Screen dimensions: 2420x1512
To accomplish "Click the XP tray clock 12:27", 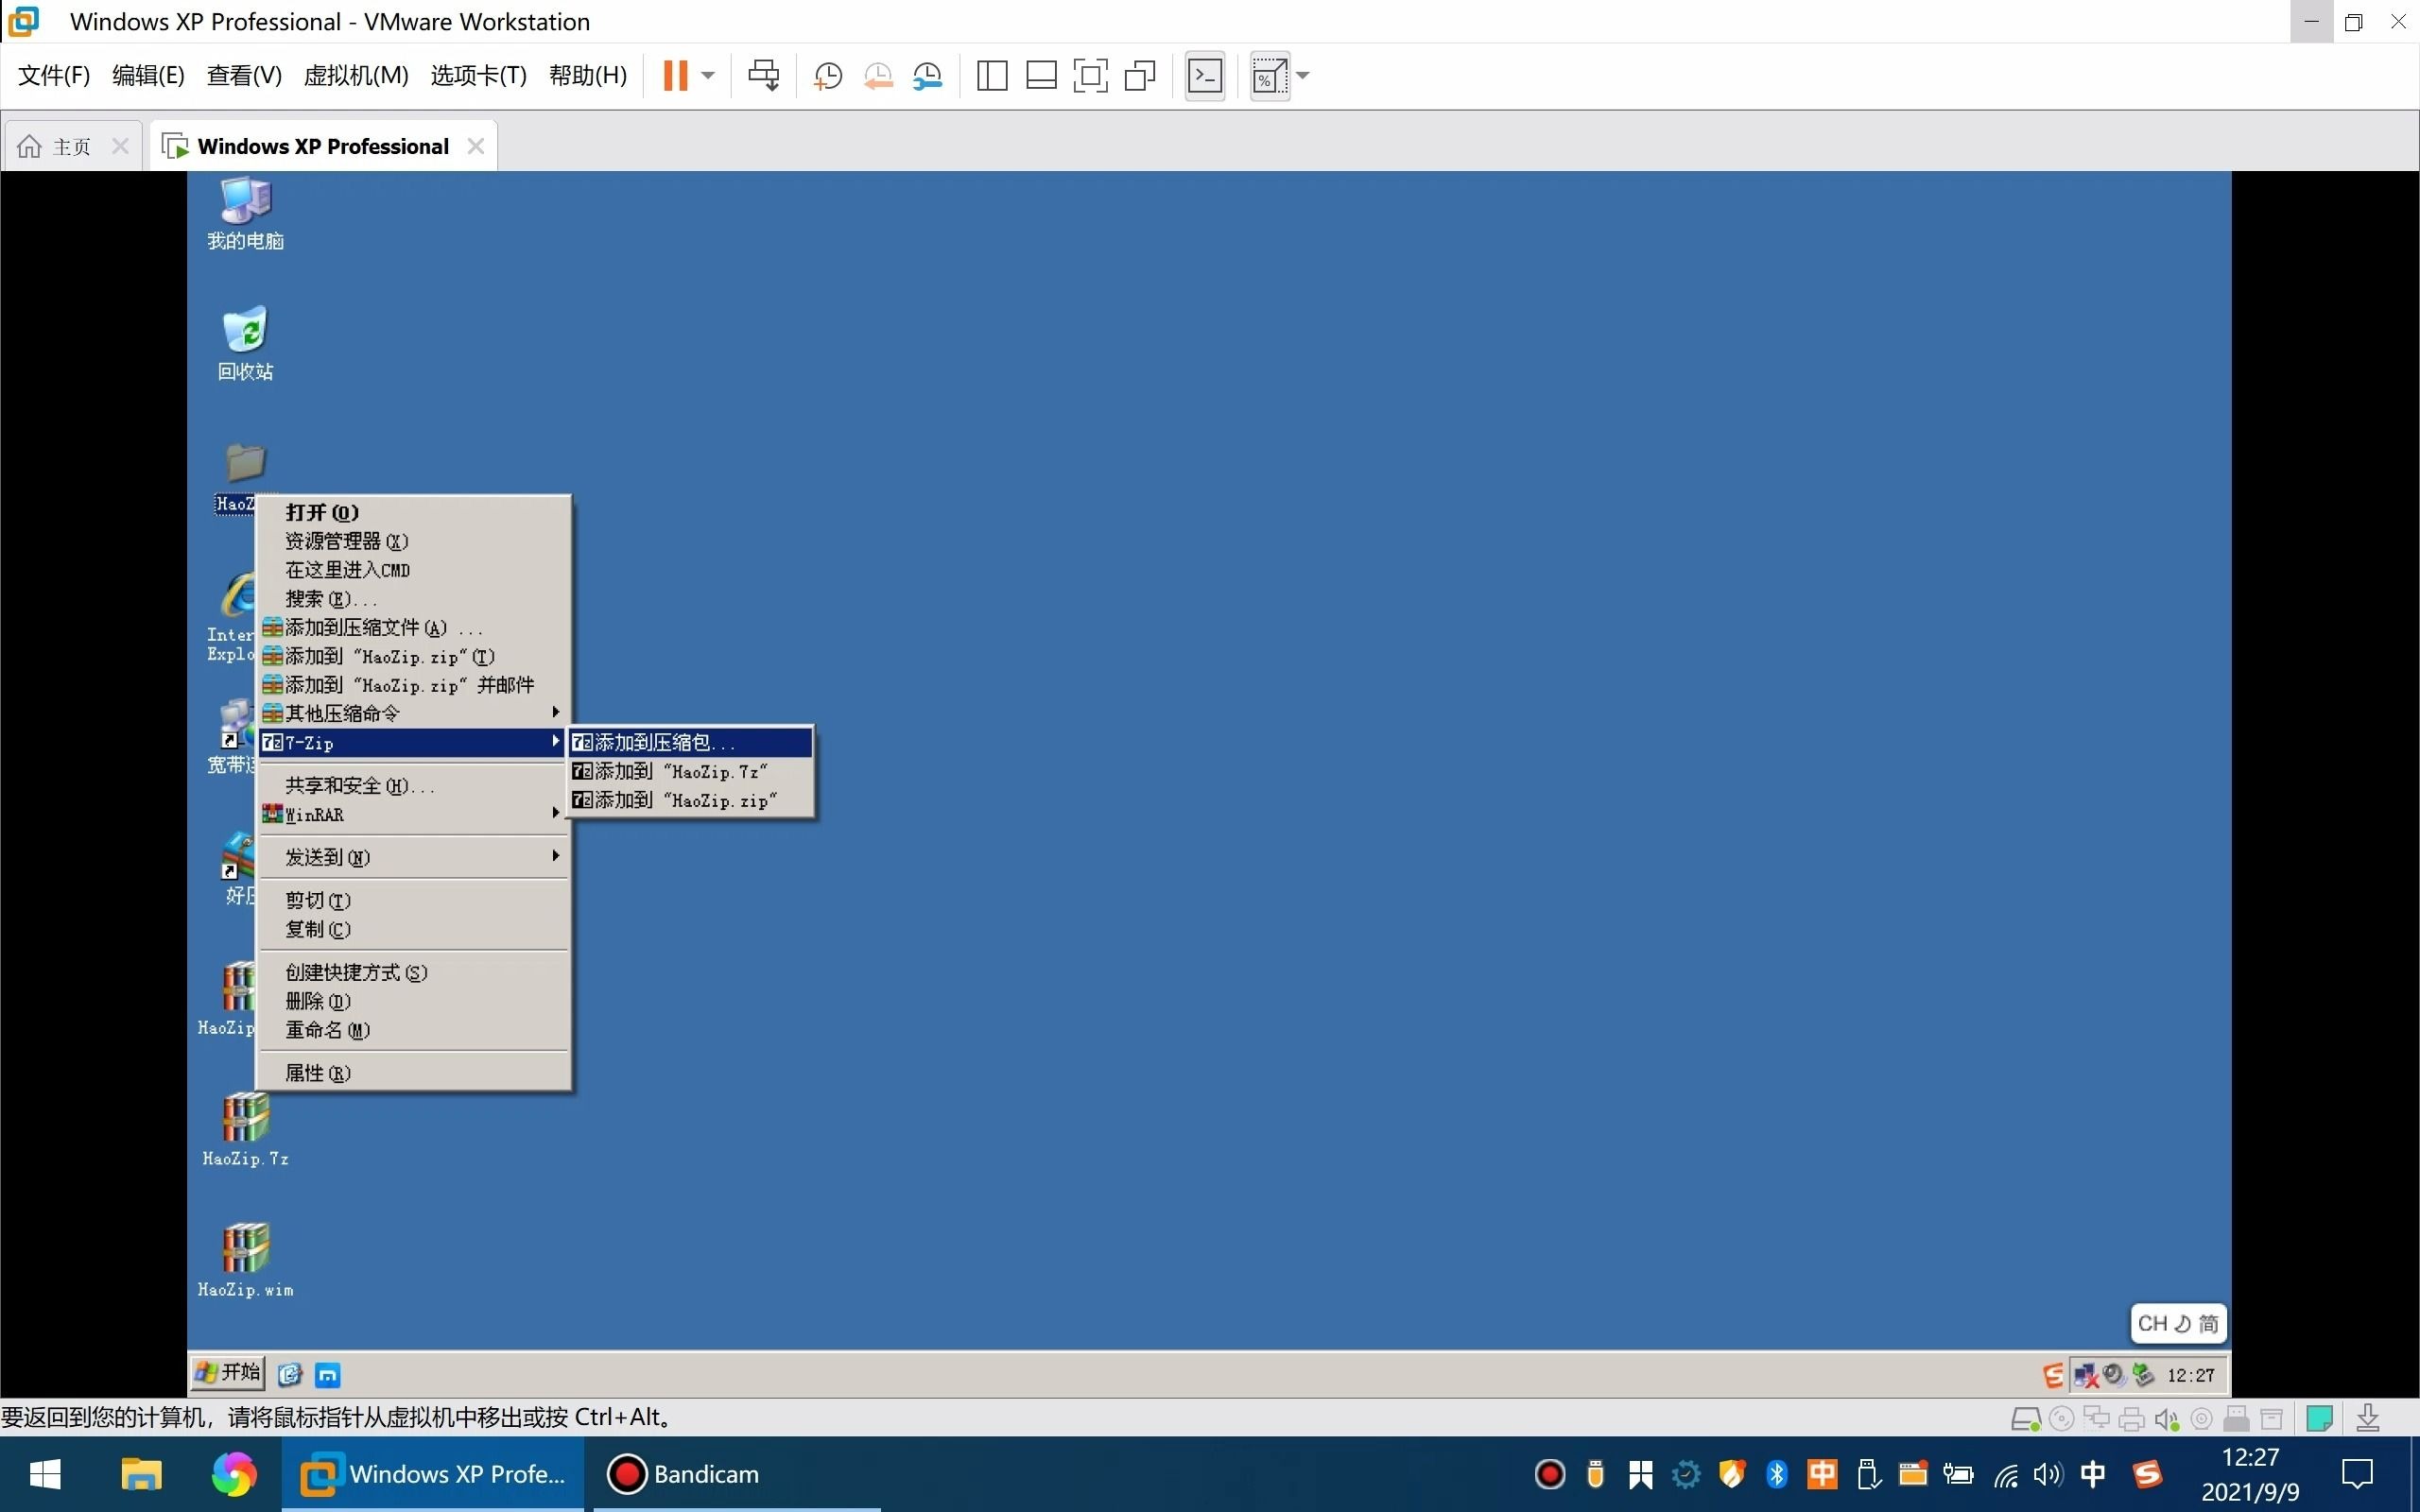I will pyautogui.click(x=2190, y=1376).
